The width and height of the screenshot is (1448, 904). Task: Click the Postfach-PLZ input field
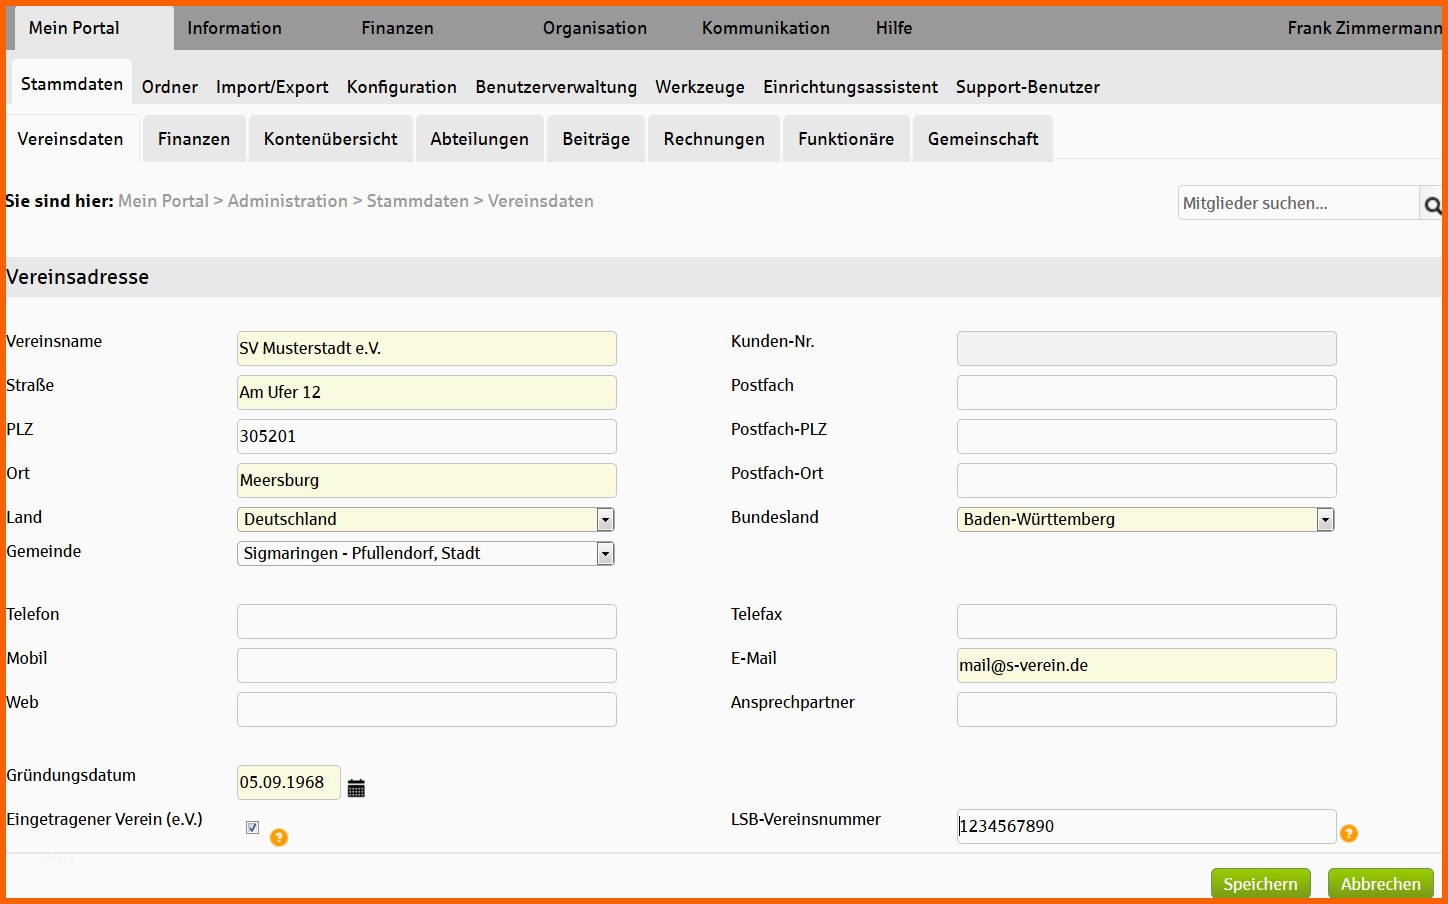(x=1147, y=436)
